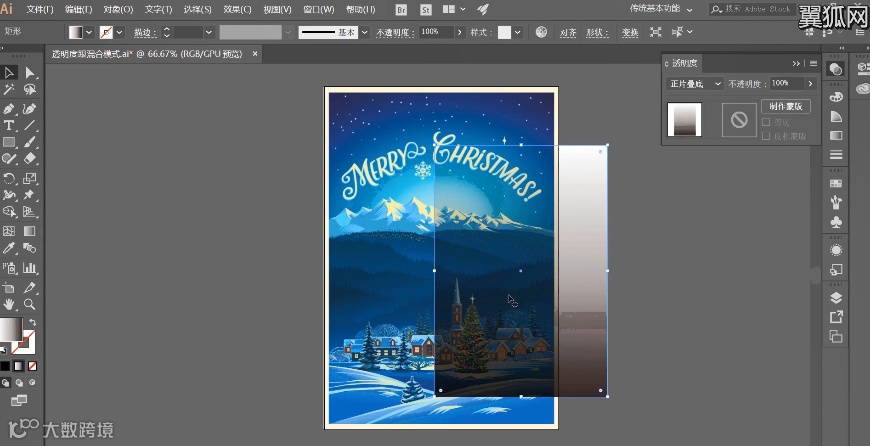This screenshot has width=870, height=446.
Task: Select the Selection tool arrow
Action: pos(9,73)
